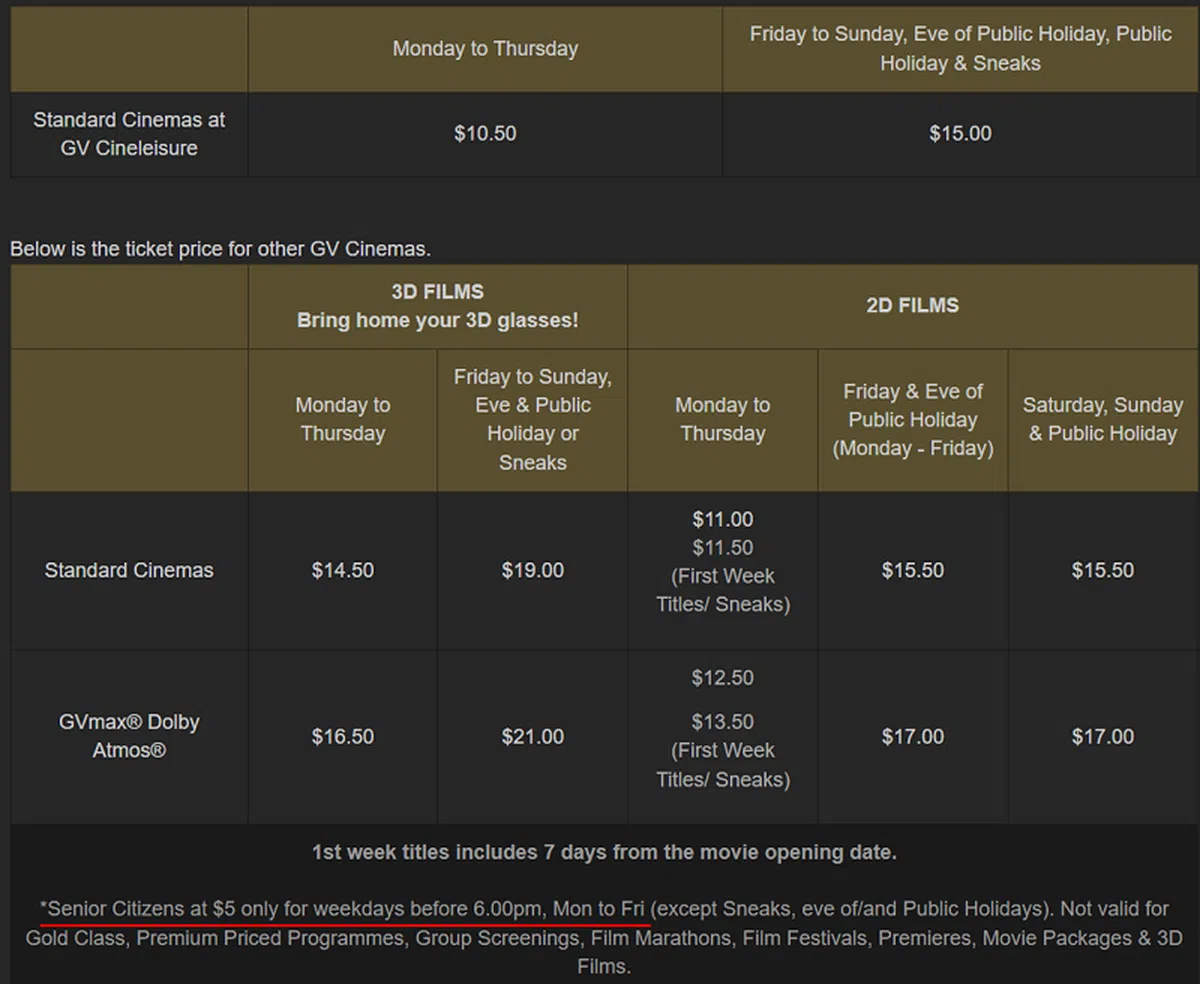
Task: Click the $10.50 GV Cineleisure price
Action: tap(485, 134)
